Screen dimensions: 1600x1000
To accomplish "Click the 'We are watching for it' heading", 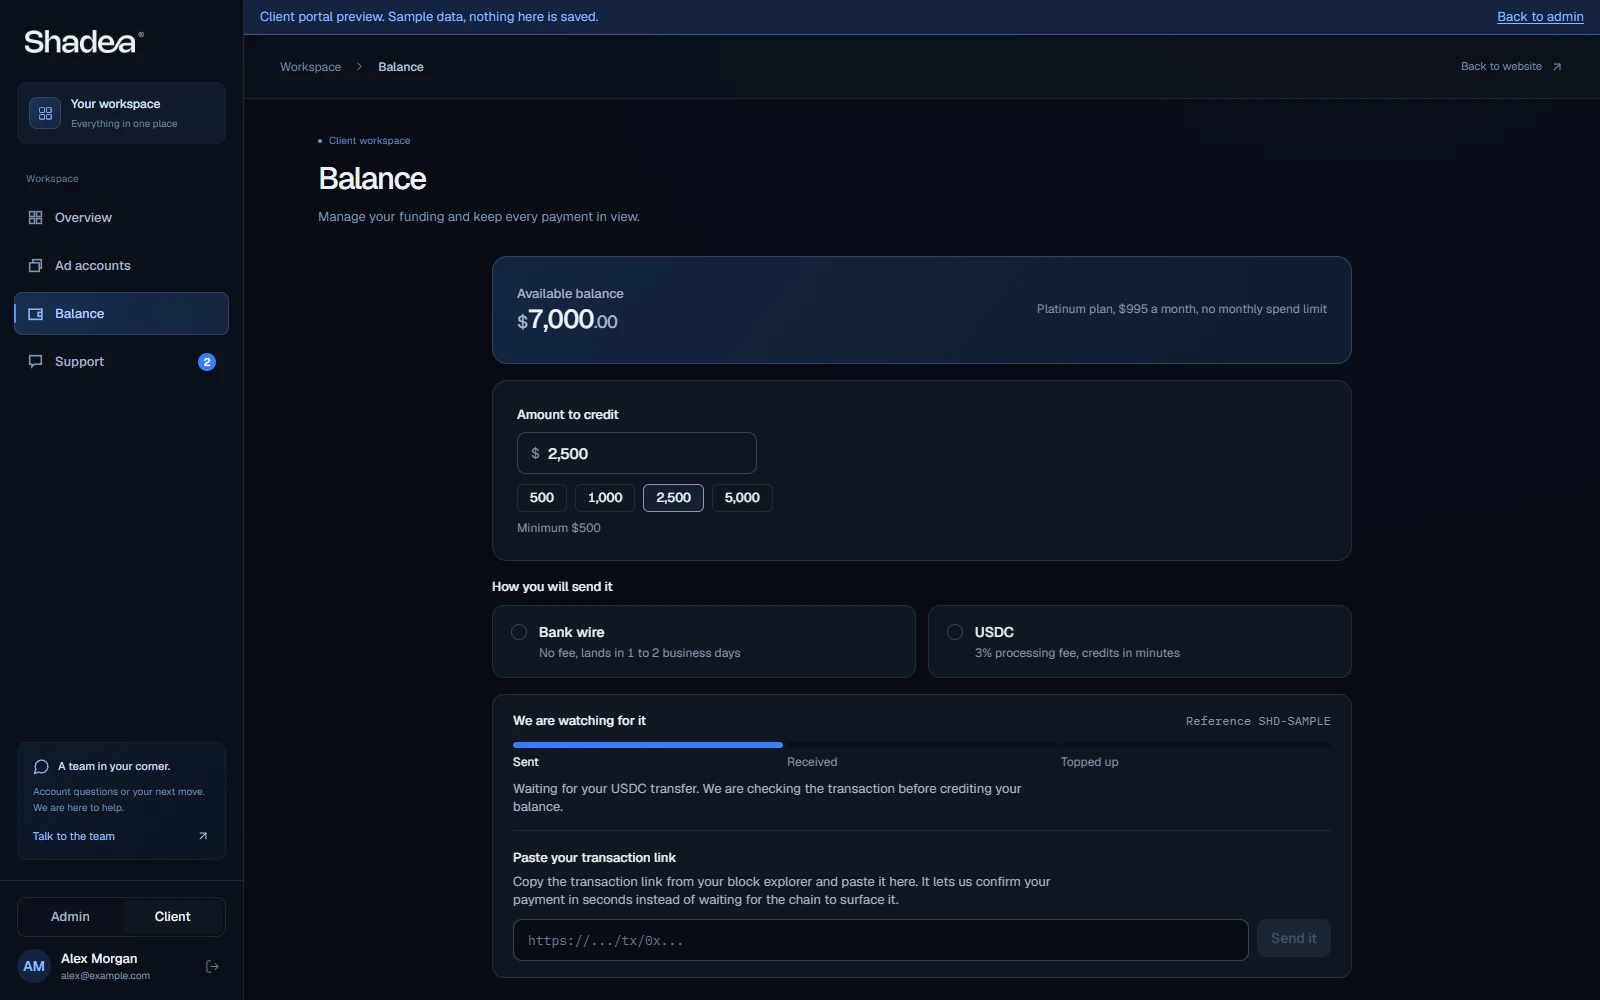I will pos(579,721).
